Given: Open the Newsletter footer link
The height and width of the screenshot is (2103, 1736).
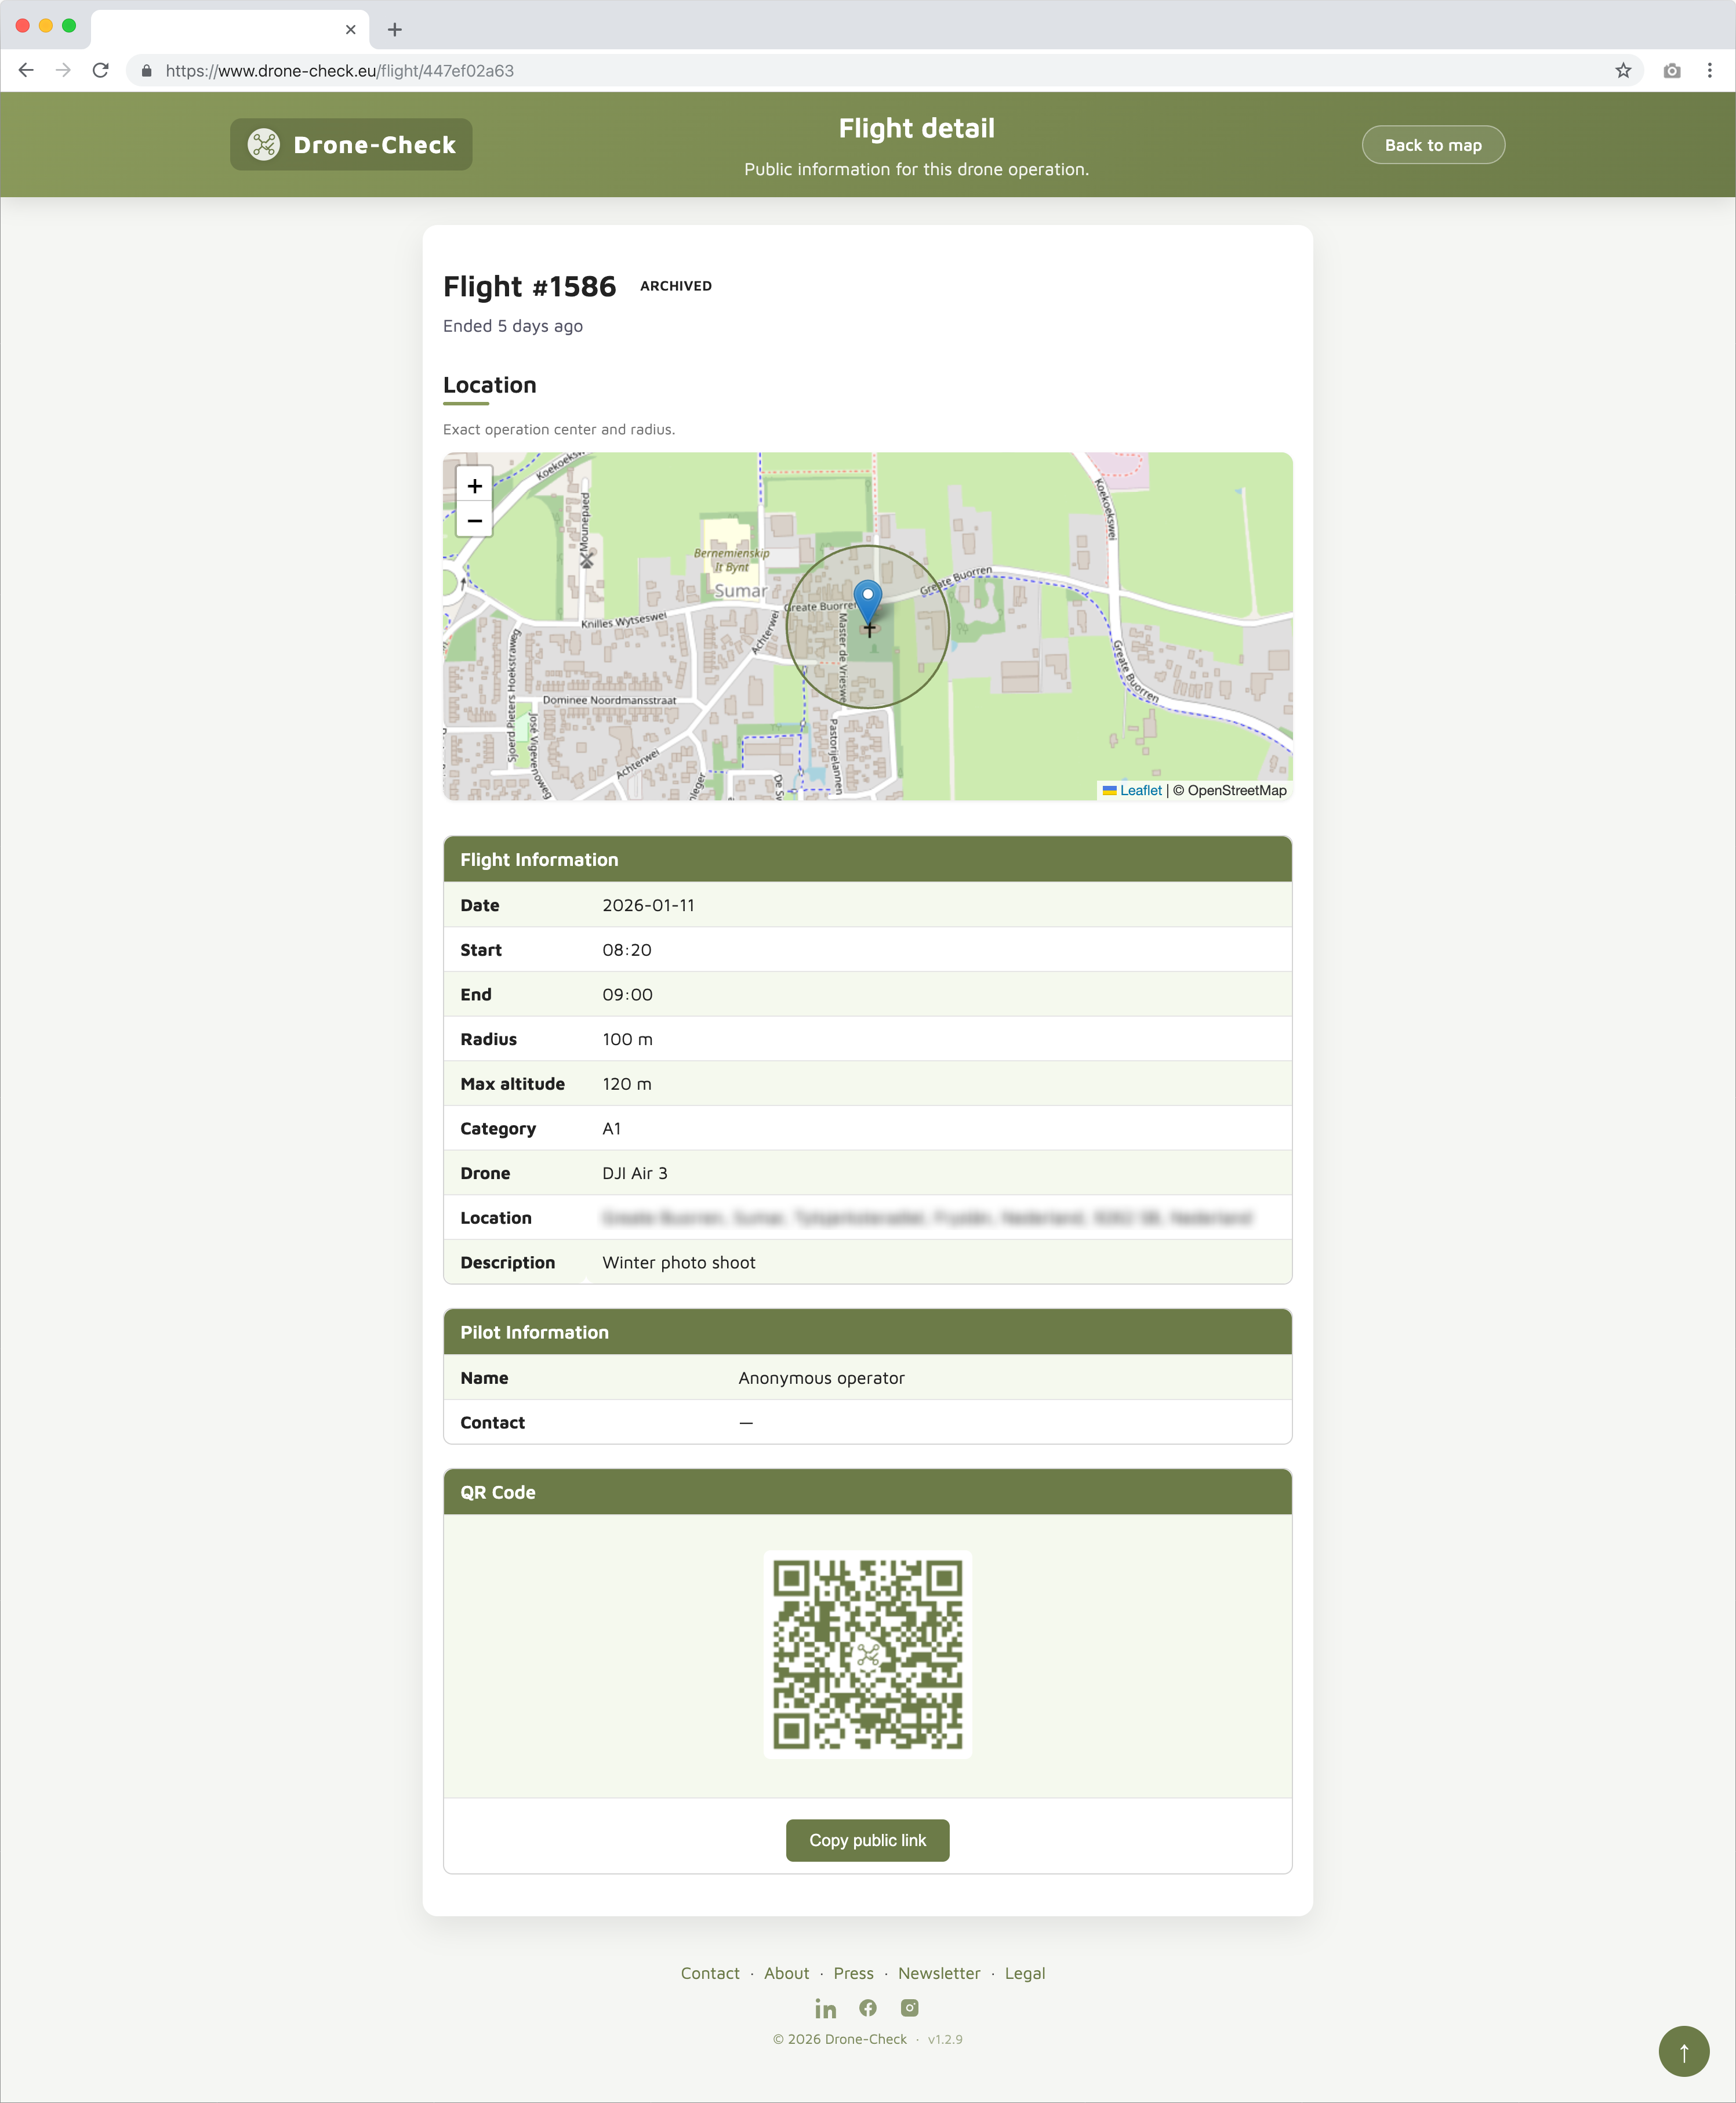Looking at the screenshot, I should pos(938,1973).
